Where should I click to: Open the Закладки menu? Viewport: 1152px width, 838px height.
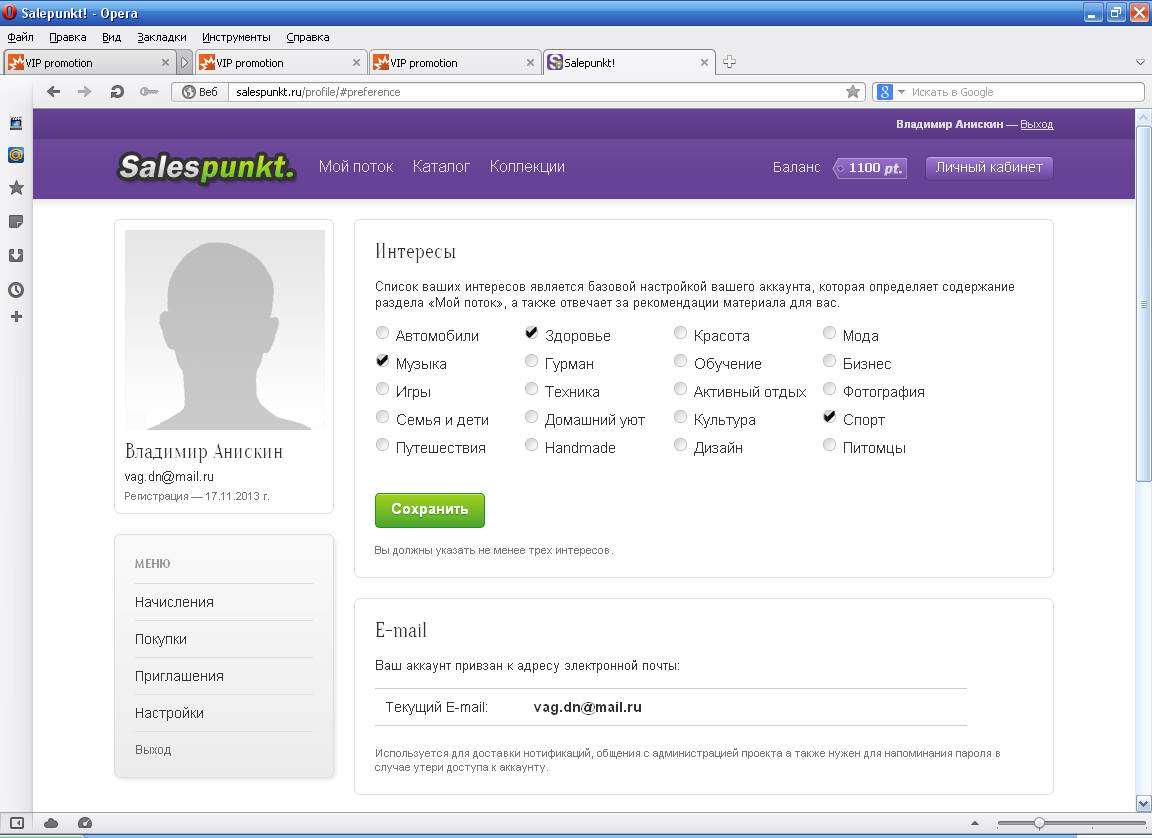[x=162, y=37]
